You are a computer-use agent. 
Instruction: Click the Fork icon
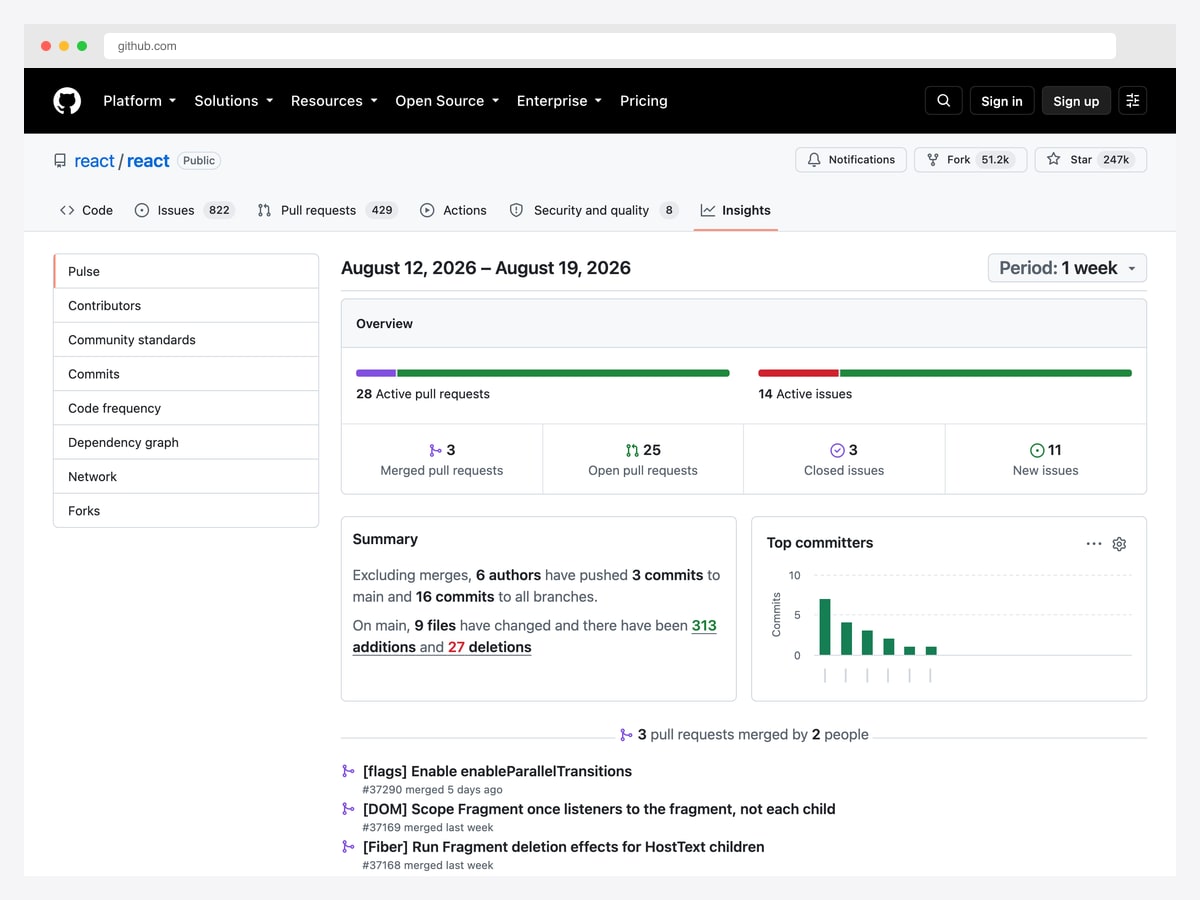click(933, 160)
